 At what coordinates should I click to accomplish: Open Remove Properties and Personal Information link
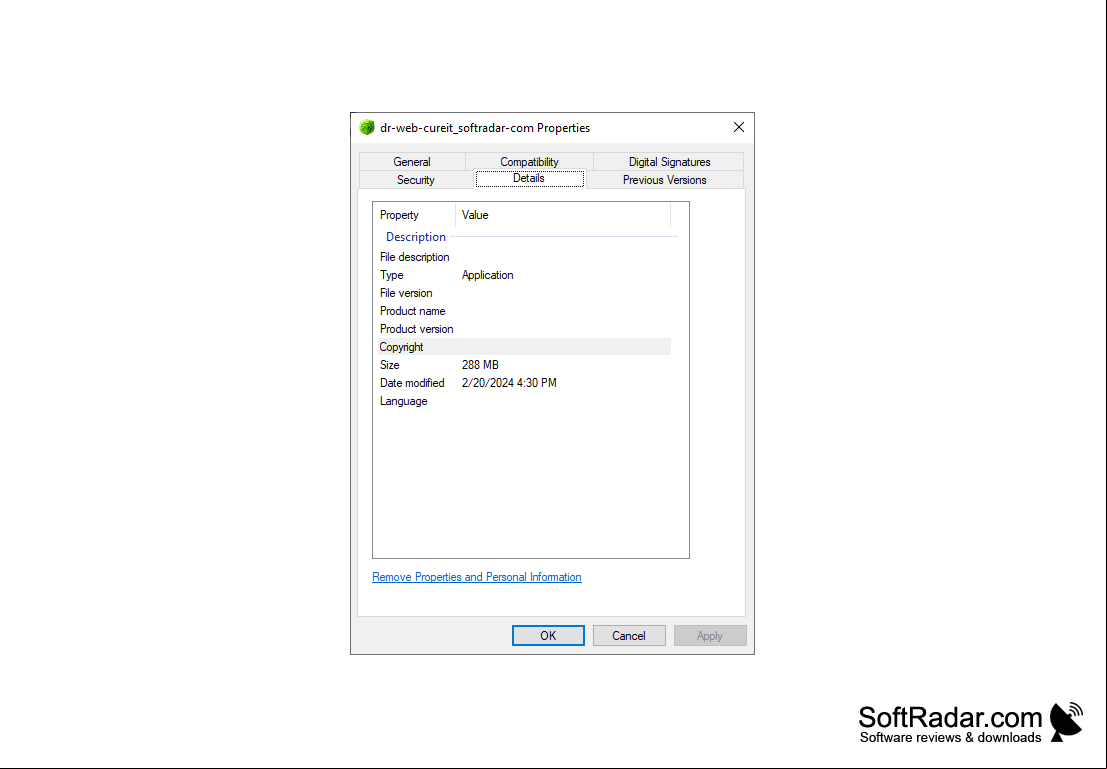pyautogui.click(x=477, y=577)
